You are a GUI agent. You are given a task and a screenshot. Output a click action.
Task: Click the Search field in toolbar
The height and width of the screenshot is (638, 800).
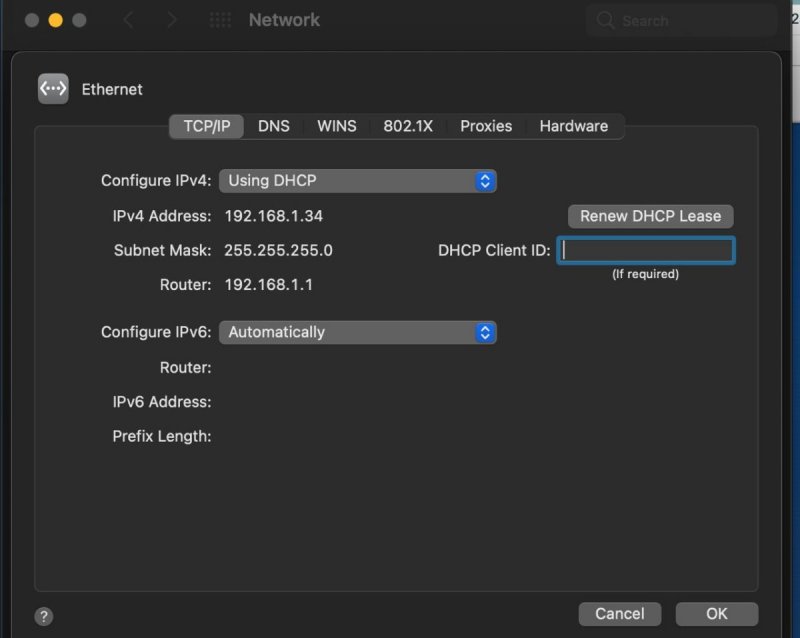[682, 20]
